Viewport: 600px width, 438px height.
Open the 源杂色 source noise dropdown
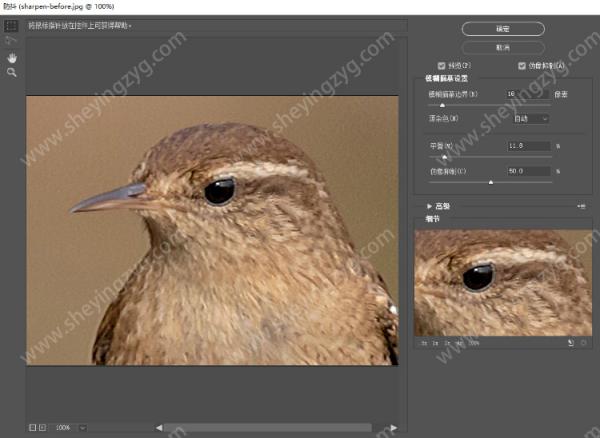(x=529, y=118)
